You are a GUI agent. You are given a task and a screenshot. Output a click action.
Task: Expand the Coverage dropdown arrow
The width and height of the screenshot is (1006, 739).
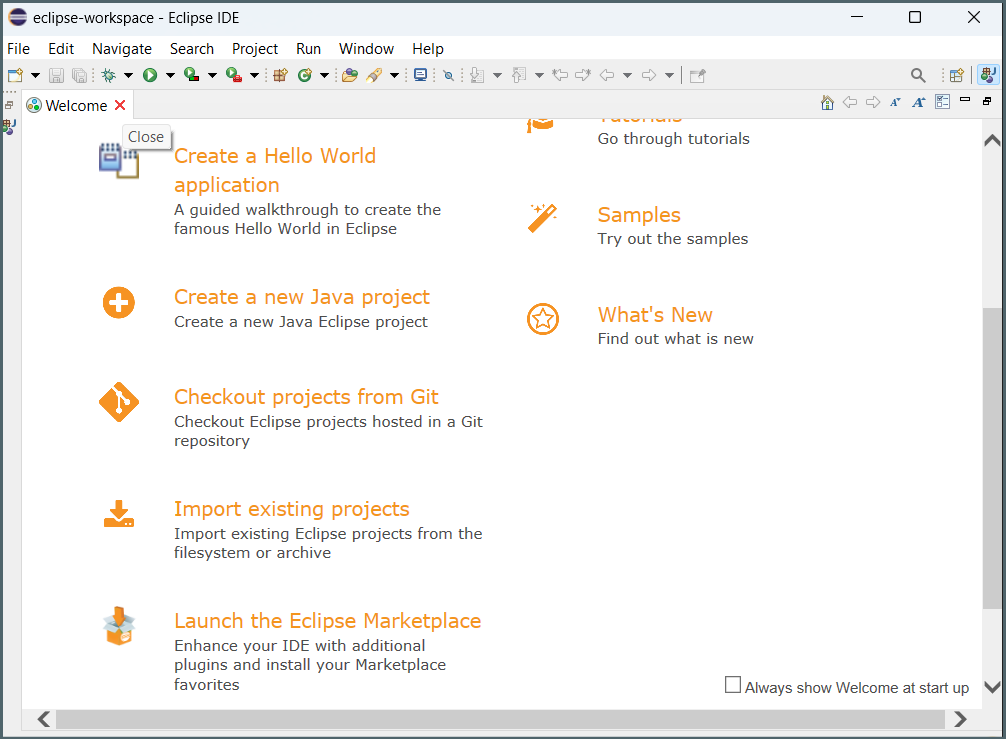pos(212,76)
